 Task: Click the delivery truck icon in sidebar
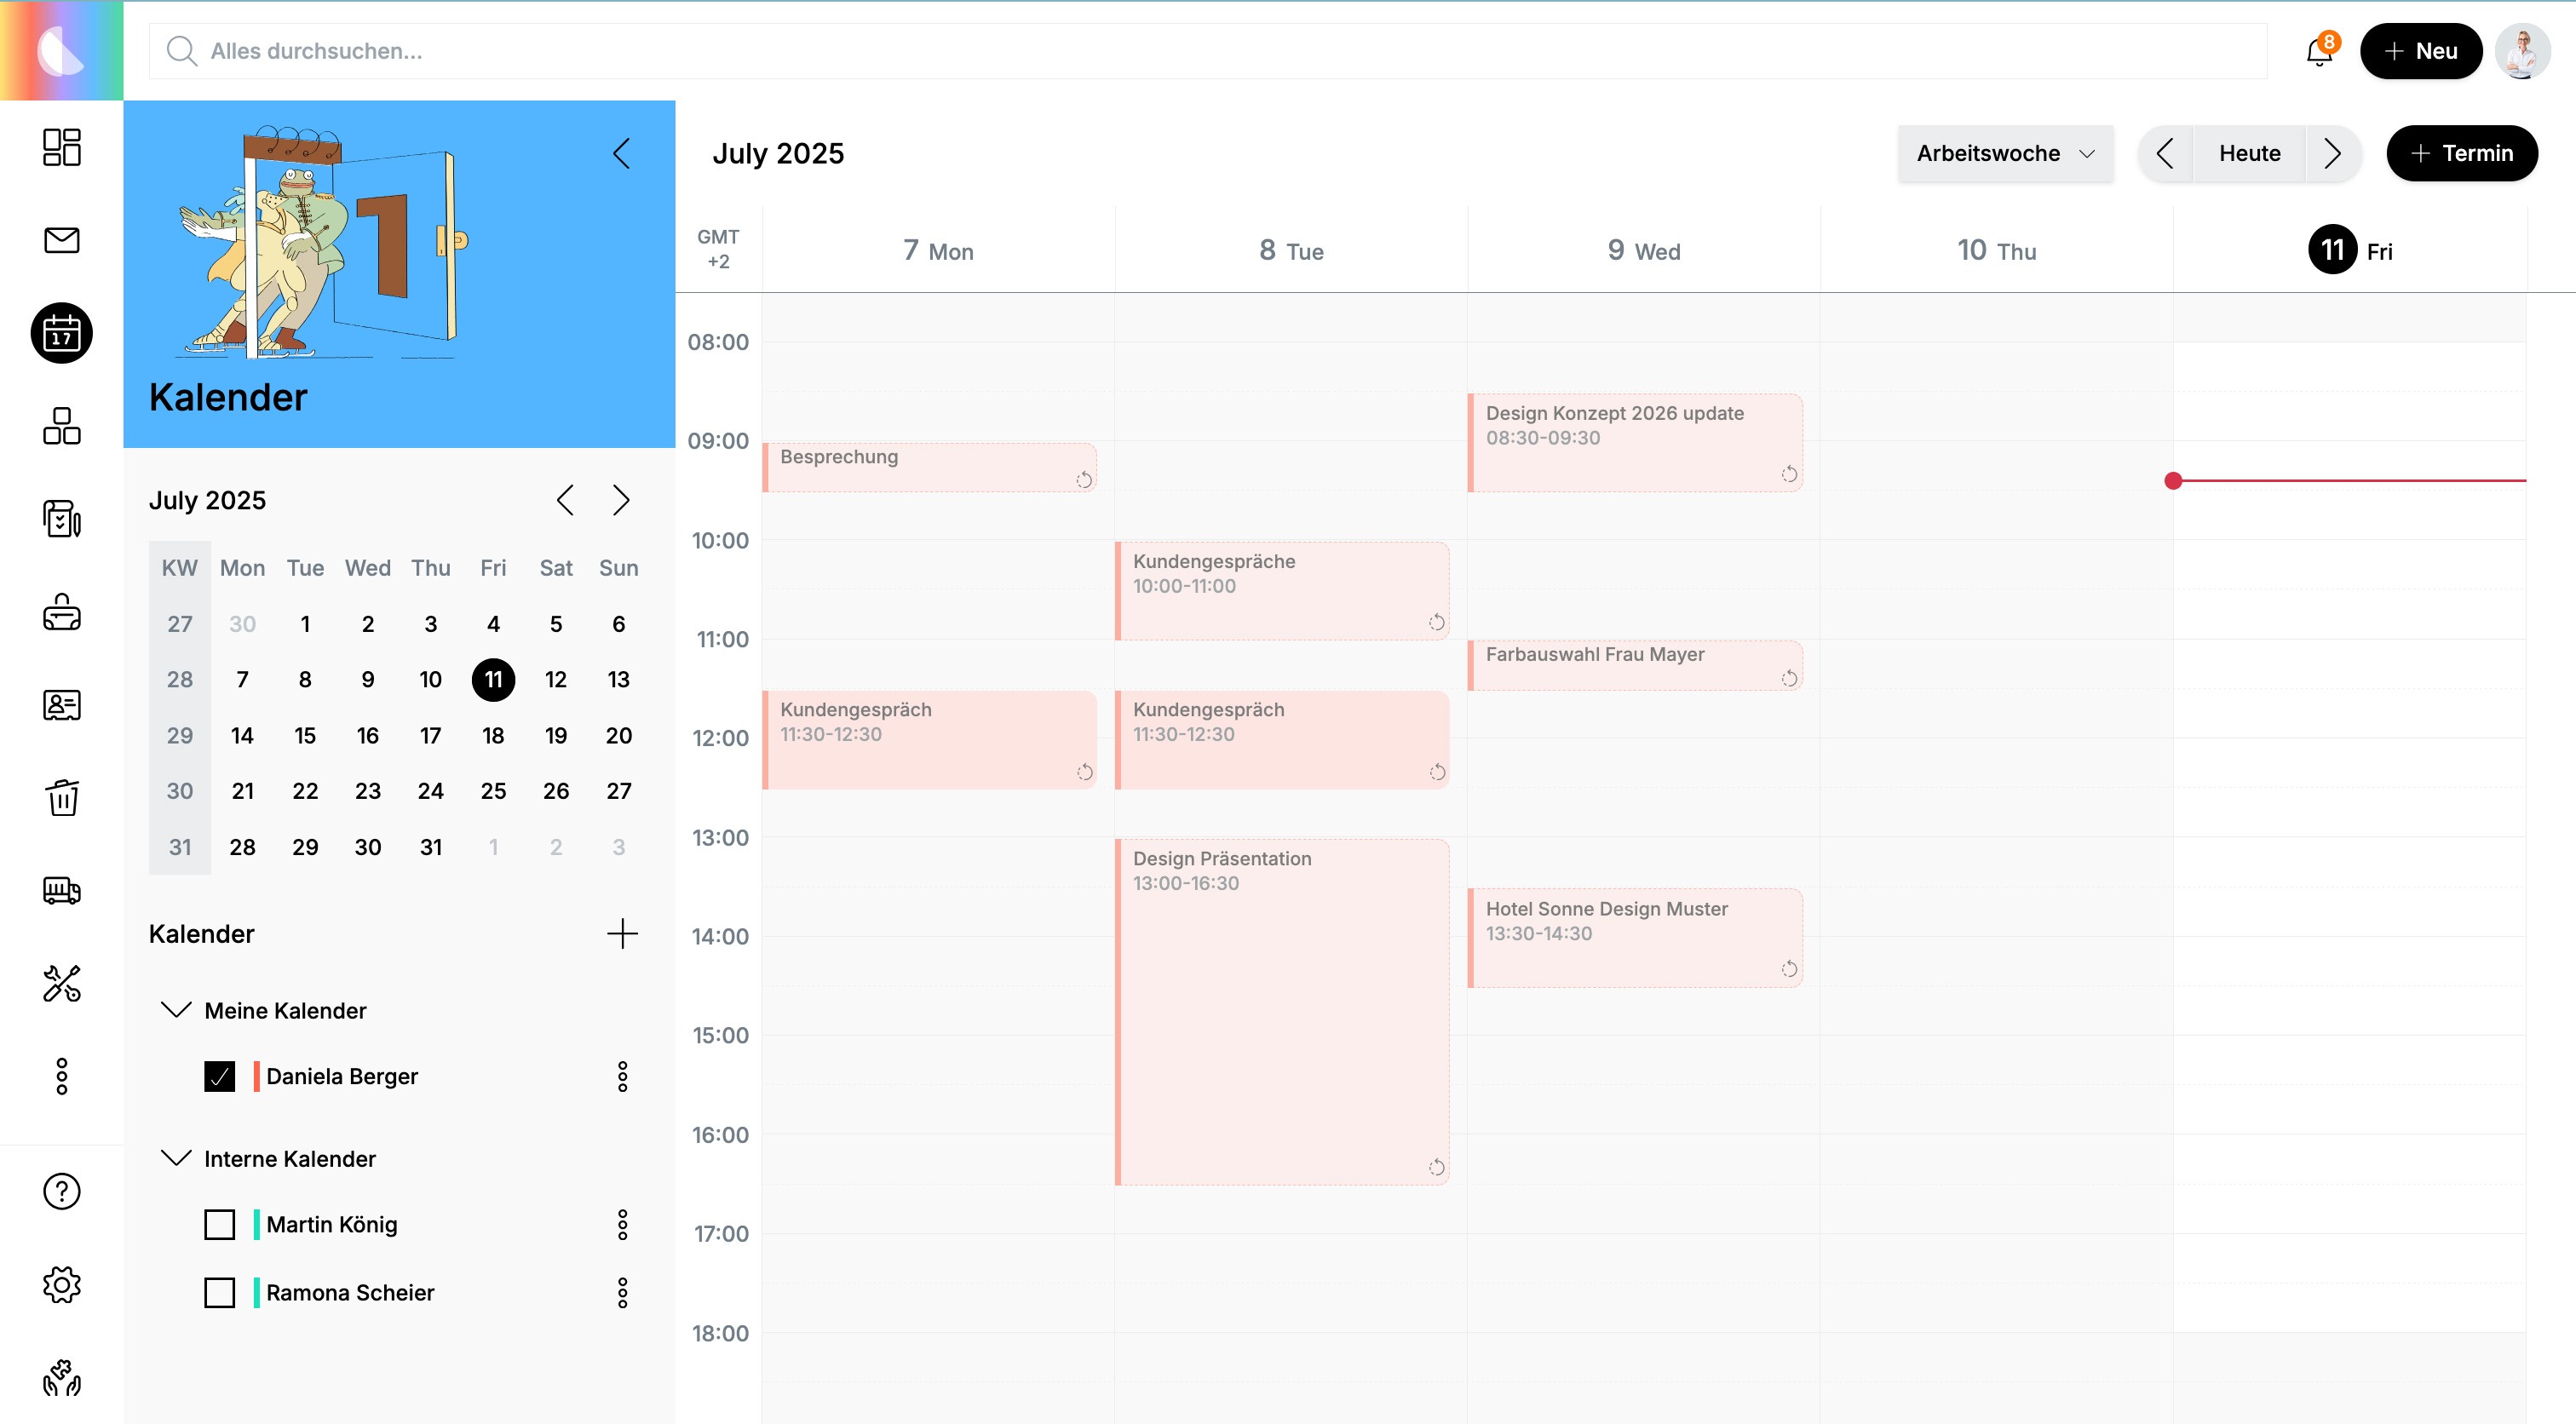point(62,890)
